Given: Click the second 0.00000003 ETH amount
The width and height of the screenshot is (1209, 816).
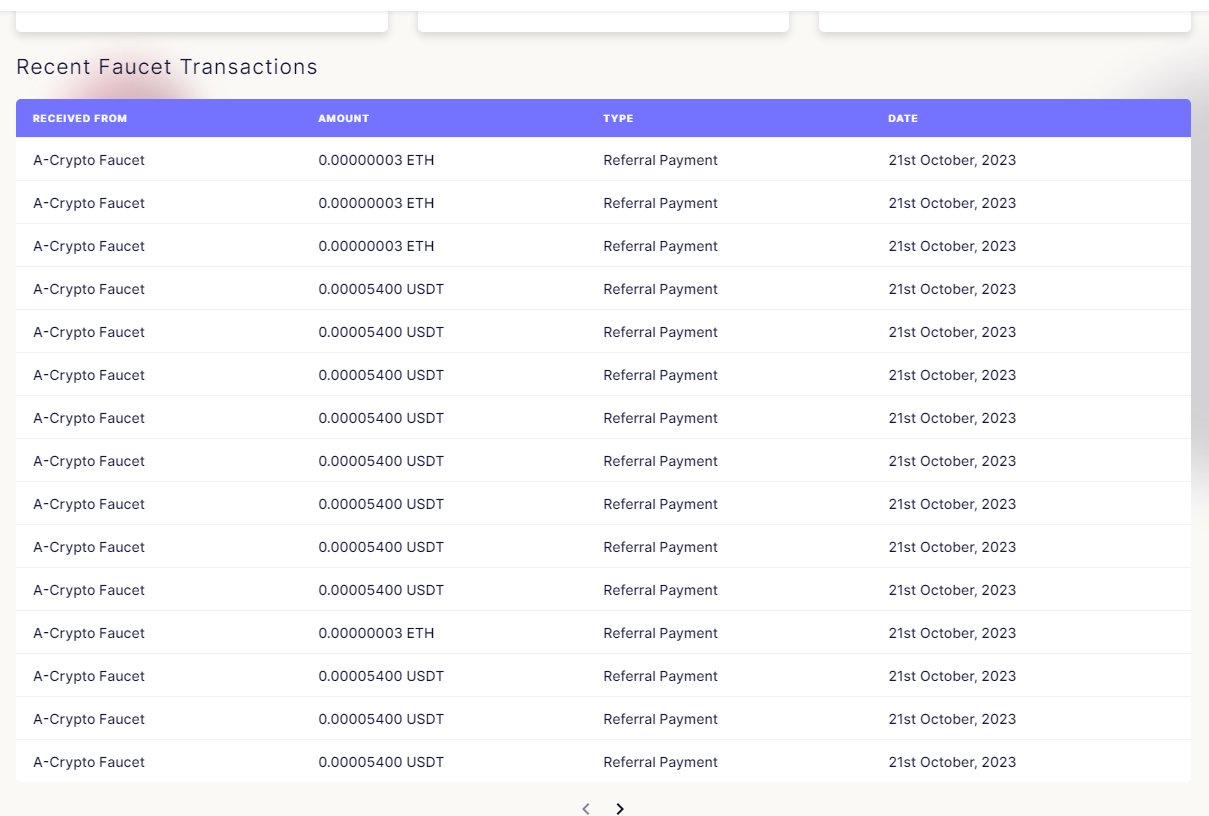Looking at the screenshot, I should click(x=376, y=203).
